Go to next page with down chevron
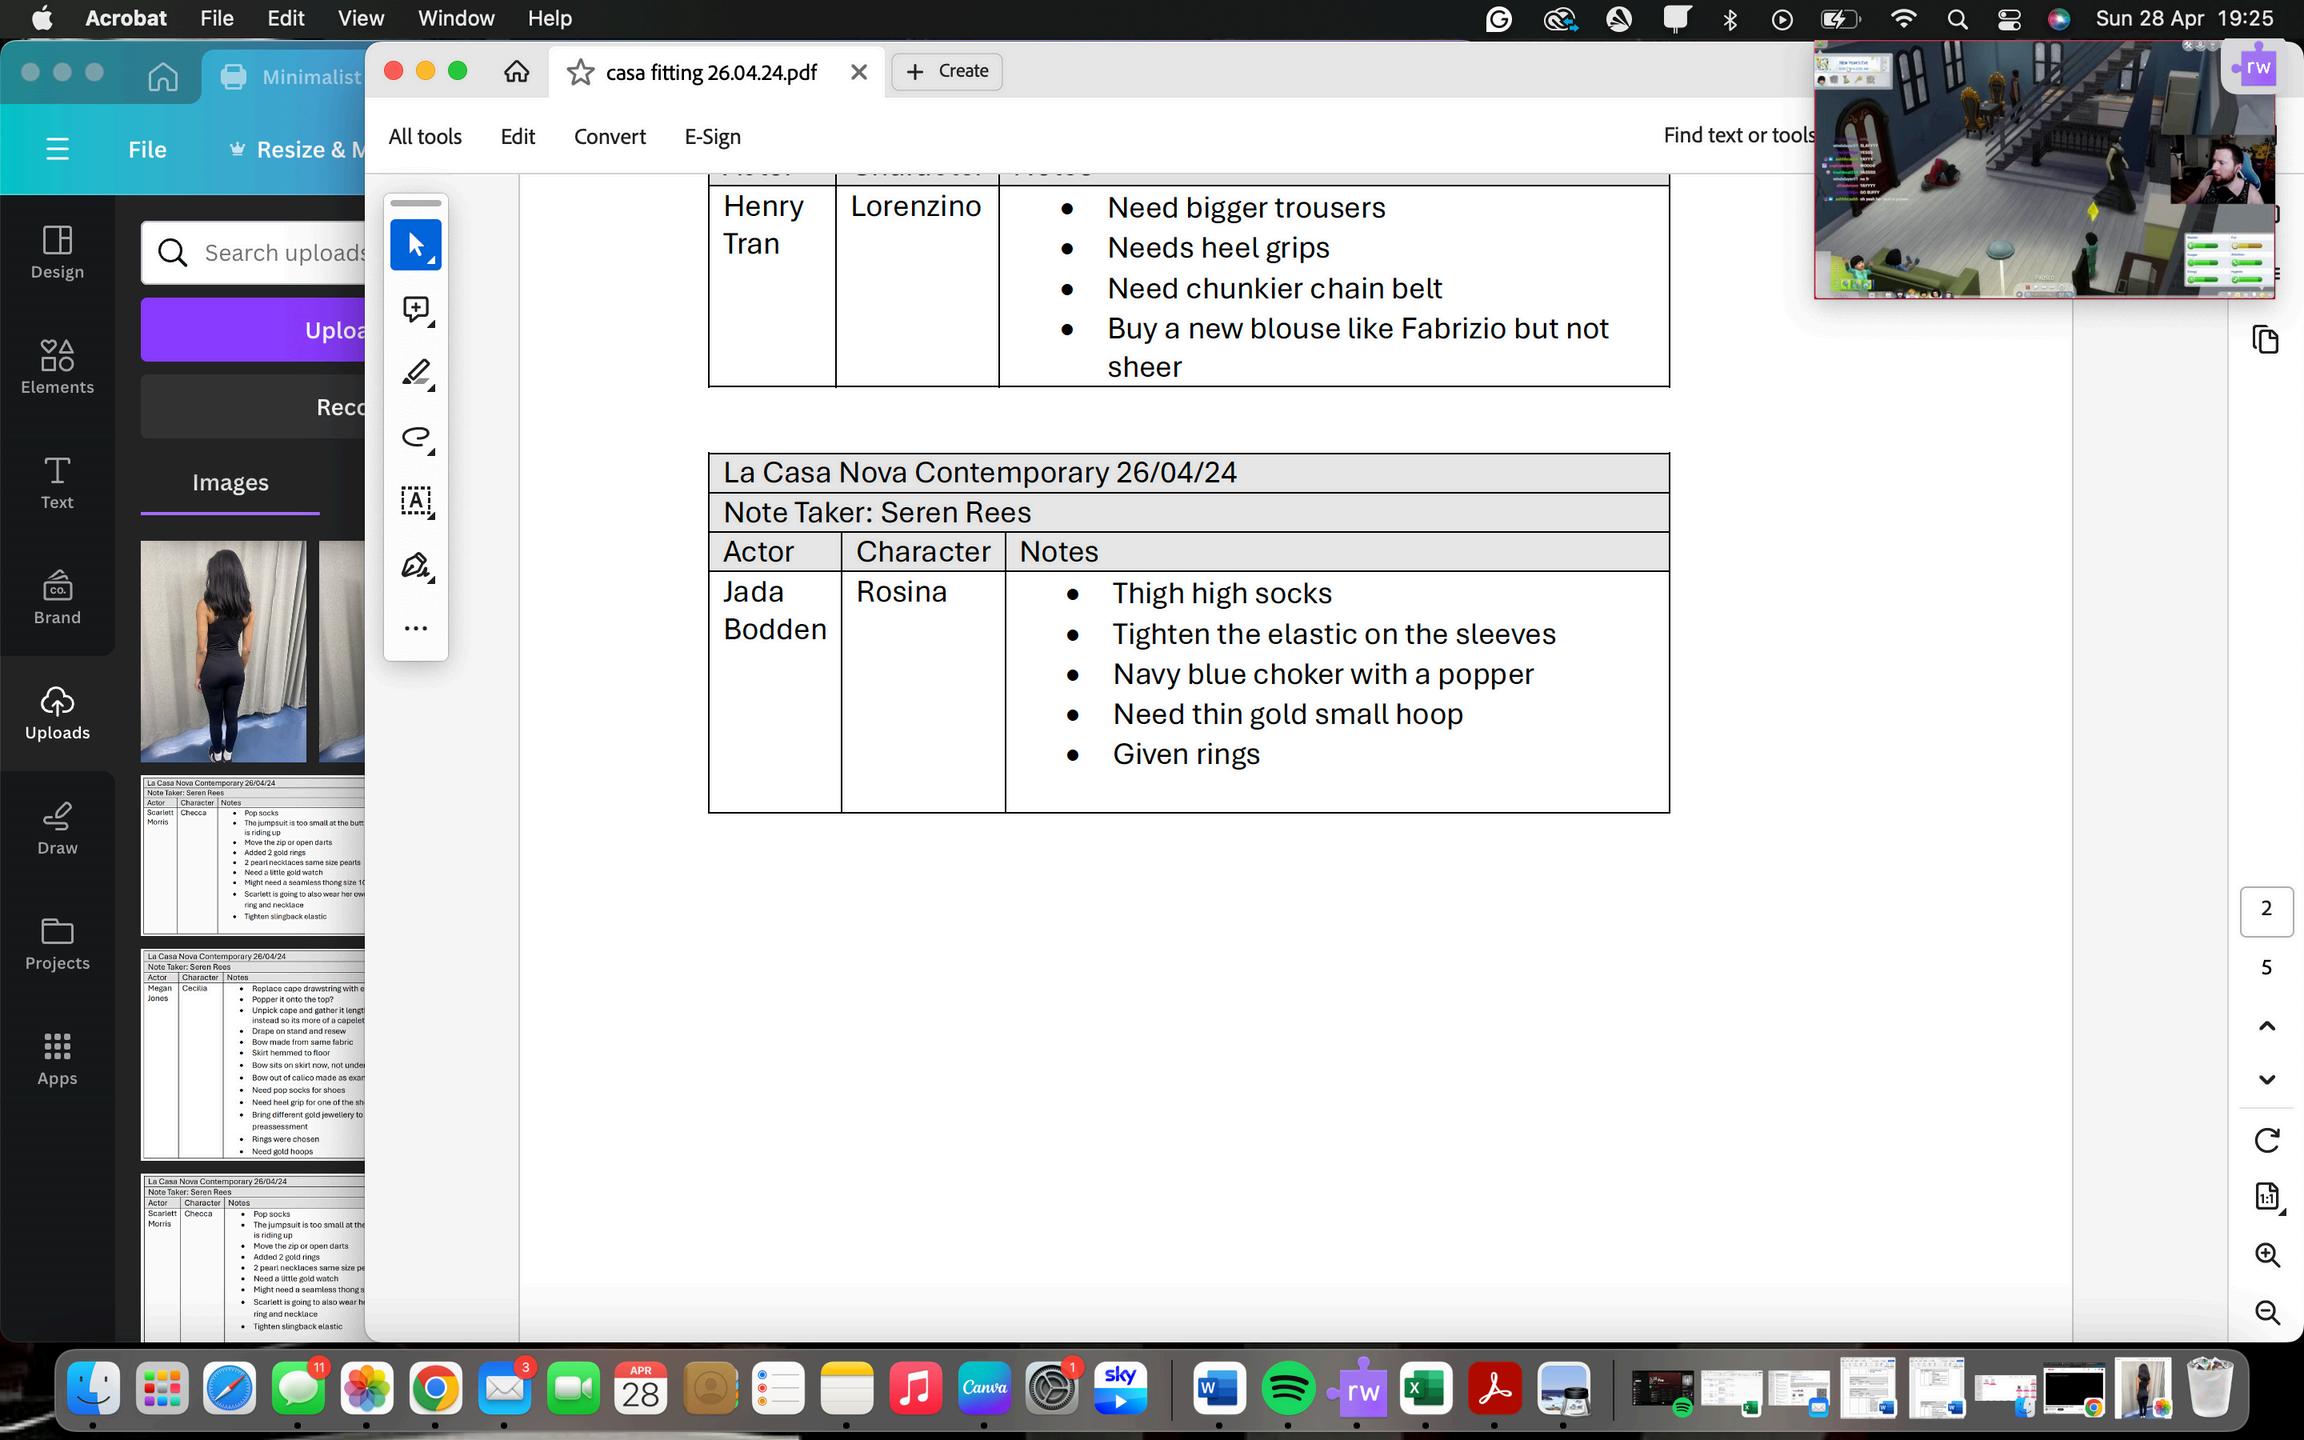 [2267, 1080]
